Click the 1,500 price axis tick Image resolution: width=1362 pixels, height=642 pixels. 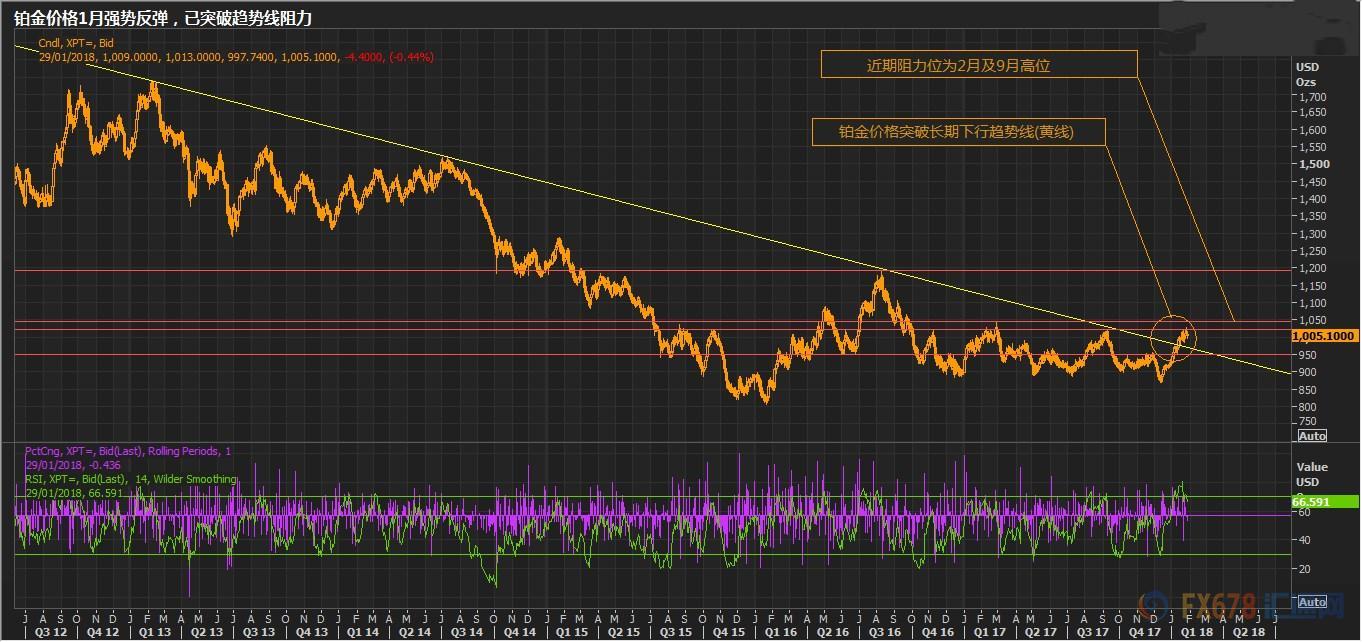(1312, 164)
